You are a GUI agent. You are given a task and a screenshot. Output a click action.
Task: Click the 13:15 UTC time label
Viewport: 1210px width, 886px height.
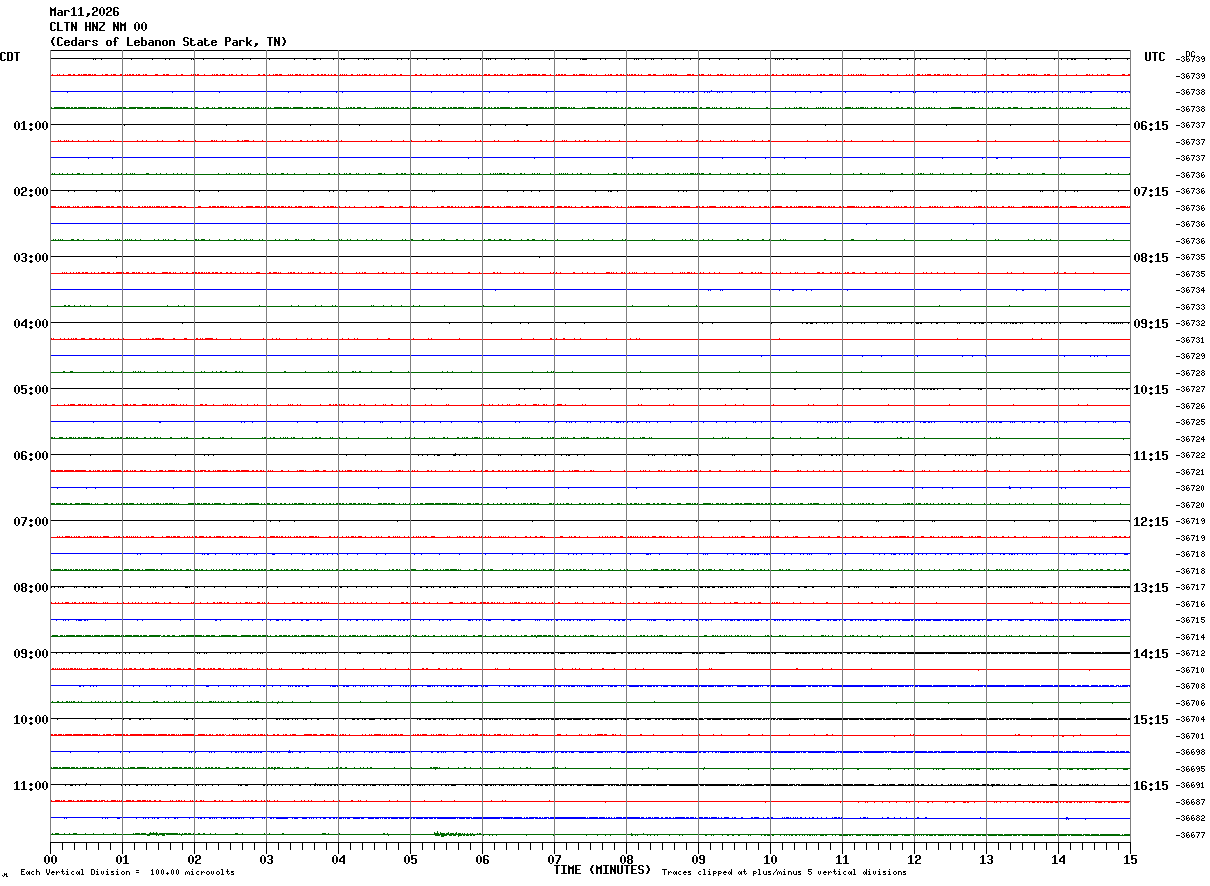[1150, 588]
